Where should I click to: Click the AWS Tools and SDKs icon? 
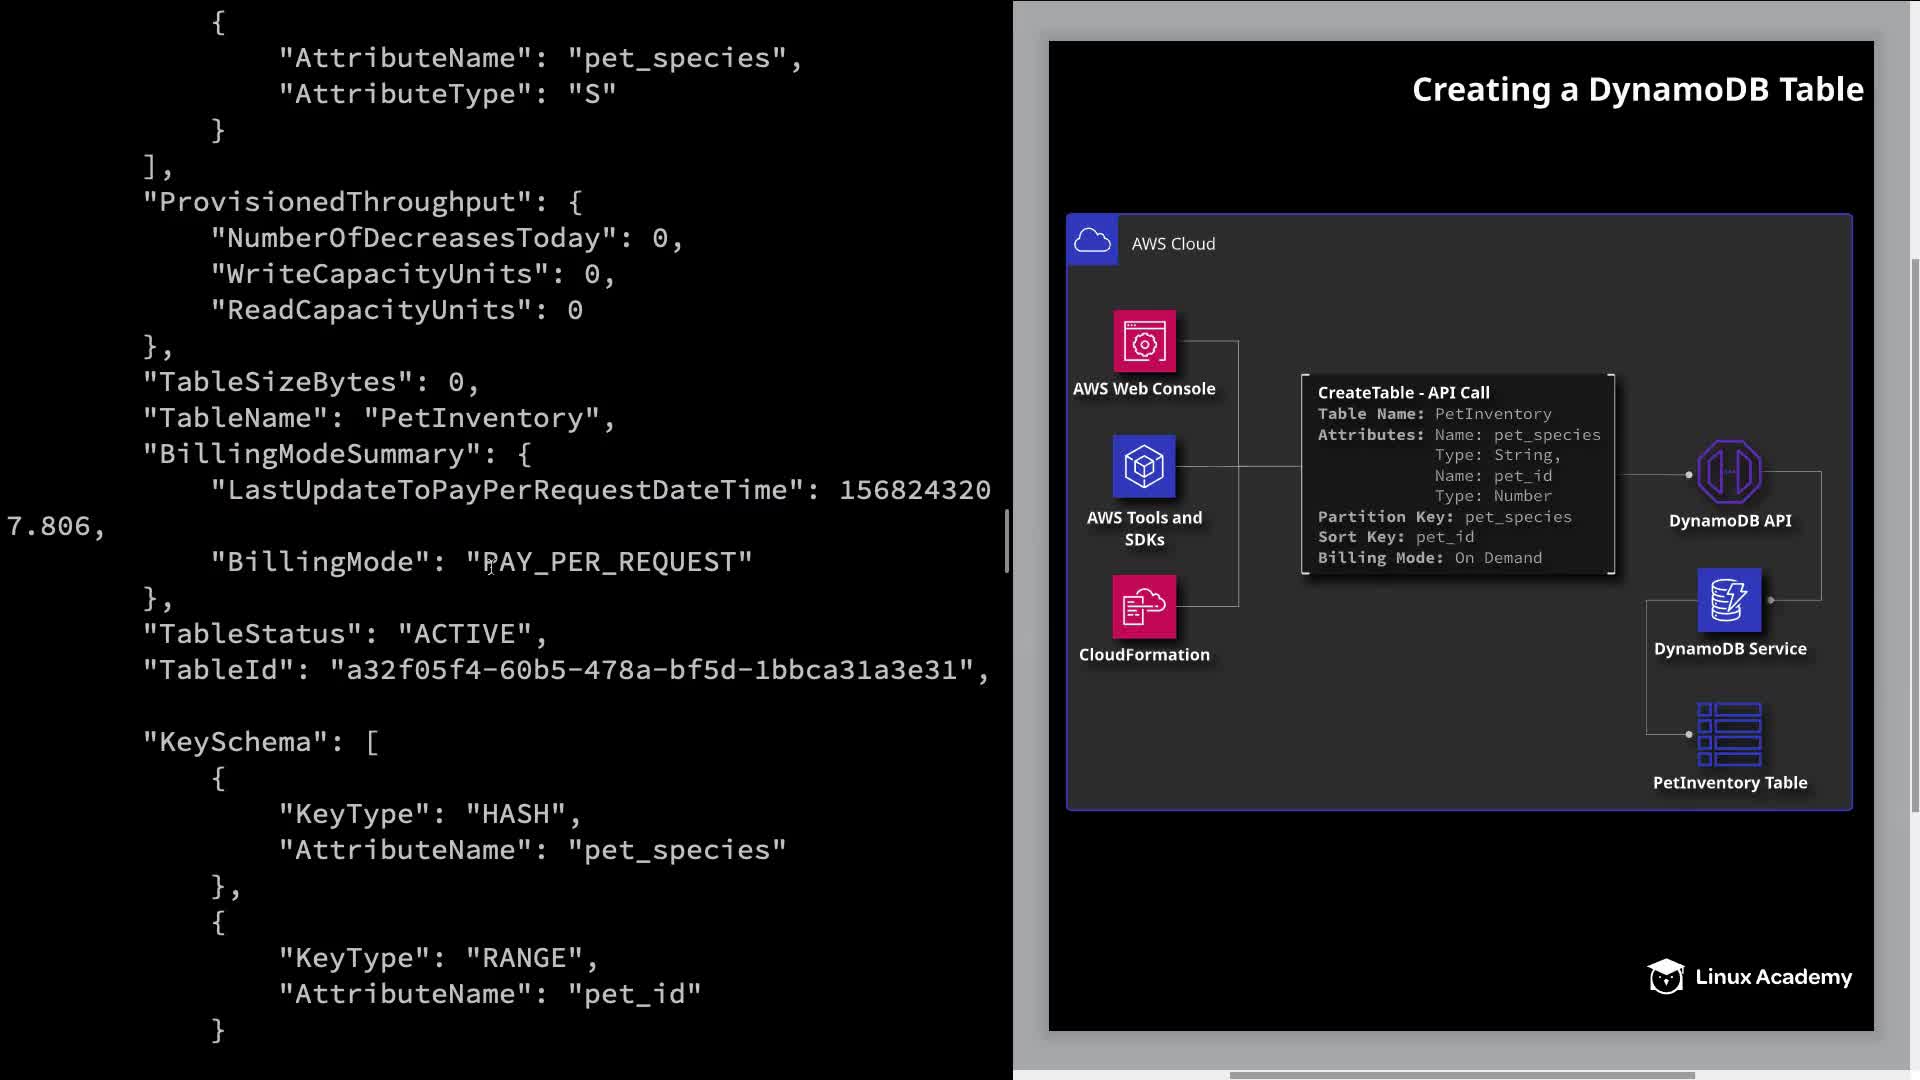pyautogui.click(x=1144, y=466)
